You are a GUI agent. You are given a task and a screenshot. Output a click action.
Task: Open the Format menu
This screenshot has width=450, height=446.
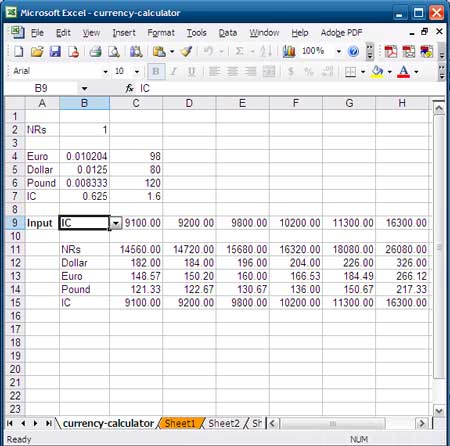(161, 33)
